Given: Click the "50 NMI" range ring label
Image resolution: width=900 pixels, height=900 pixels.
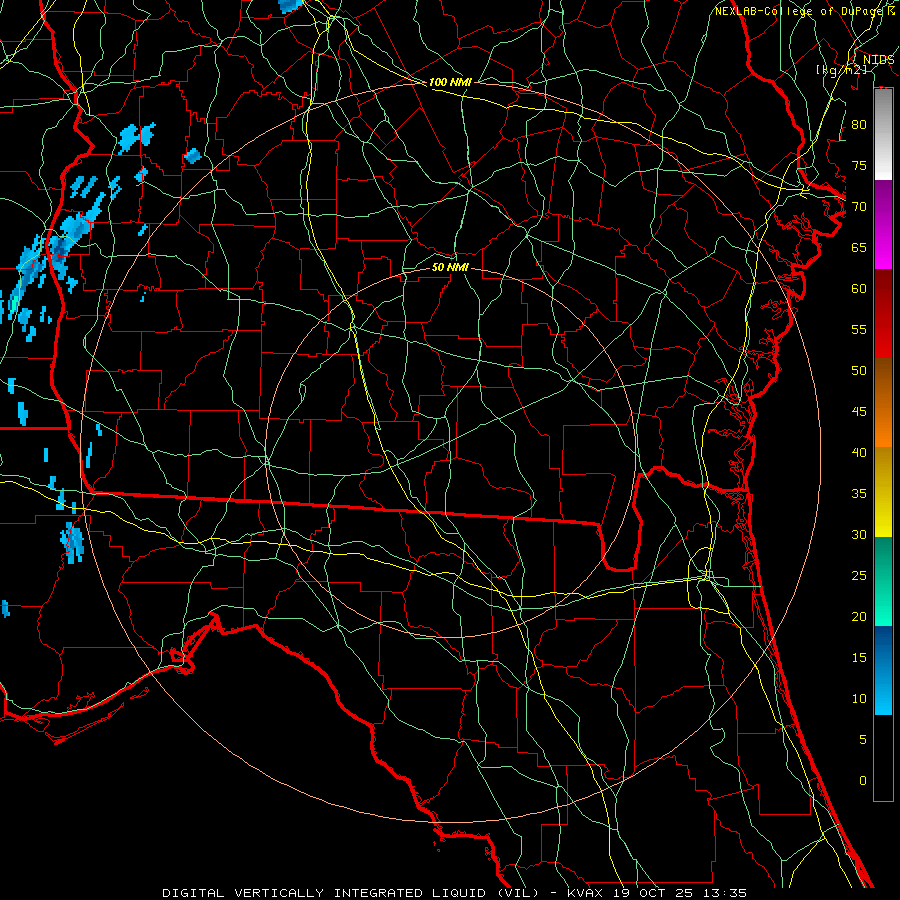Looking at the screenshot, I should coord(450,267).
